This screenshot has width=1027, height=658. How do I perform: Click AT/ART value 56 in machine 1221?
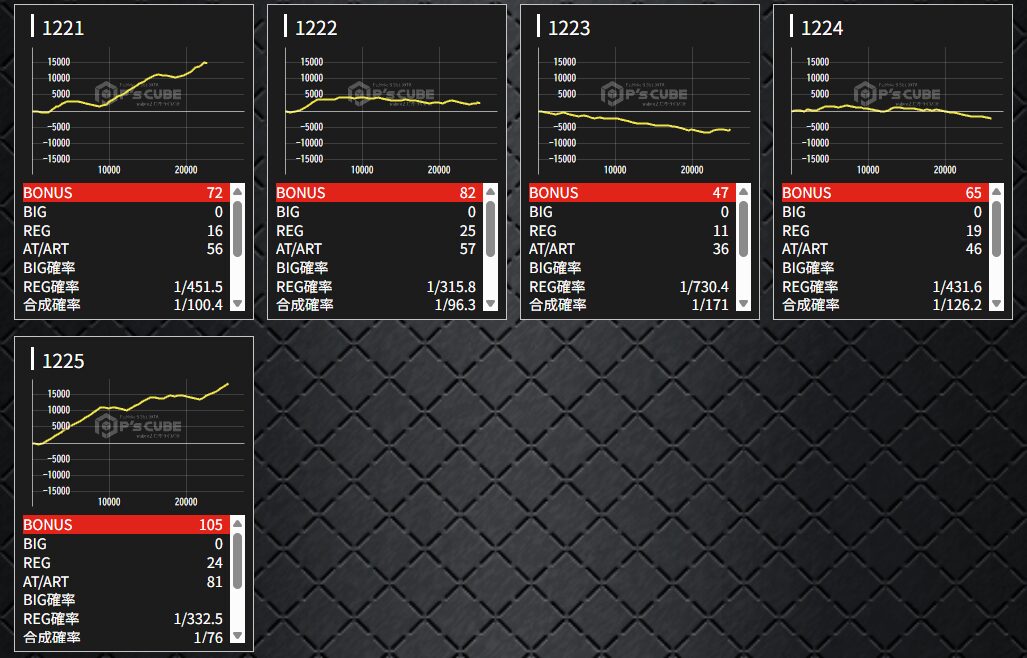point(215,249)
